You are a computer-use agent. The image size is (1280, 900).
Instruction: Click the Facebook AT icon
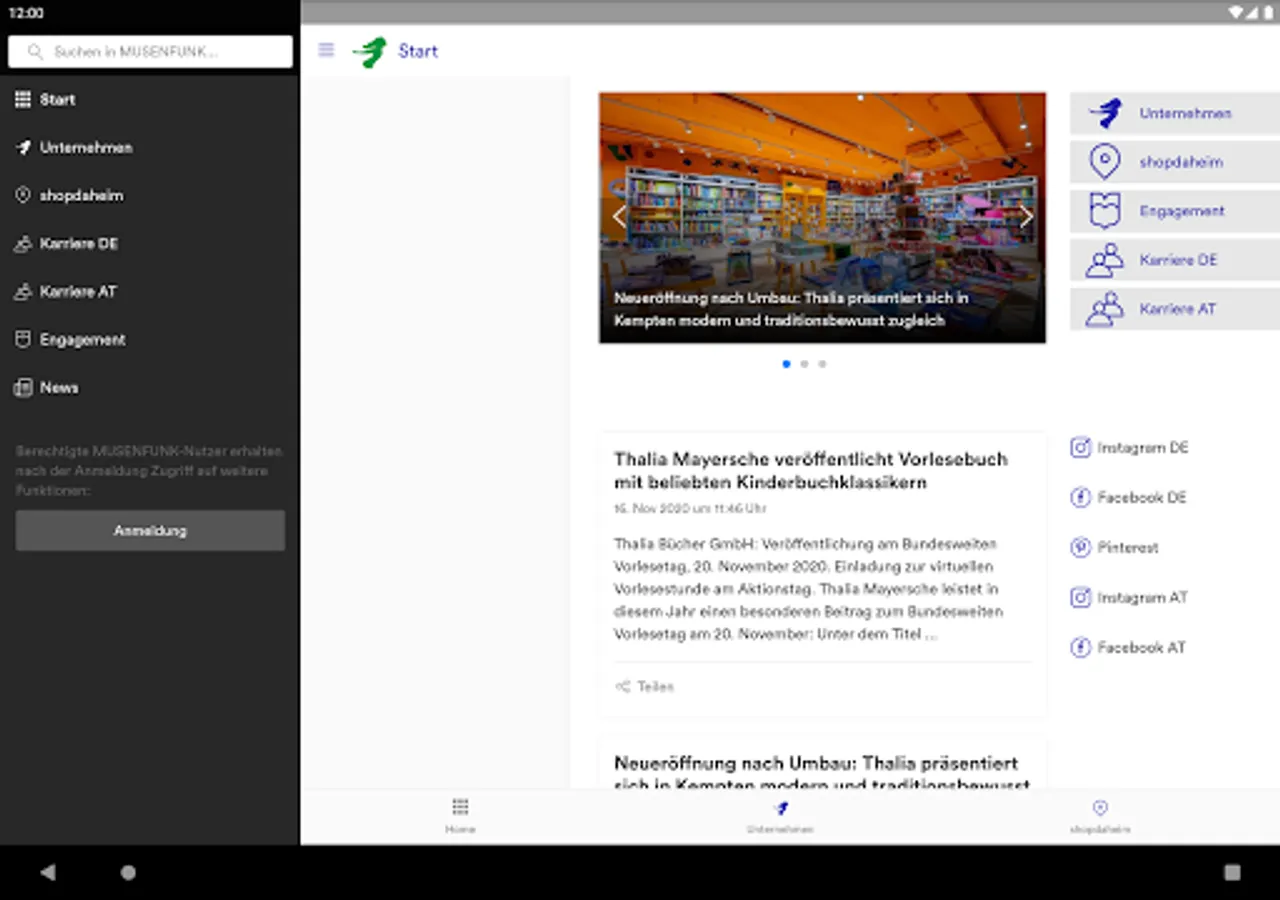(1080, 647)
